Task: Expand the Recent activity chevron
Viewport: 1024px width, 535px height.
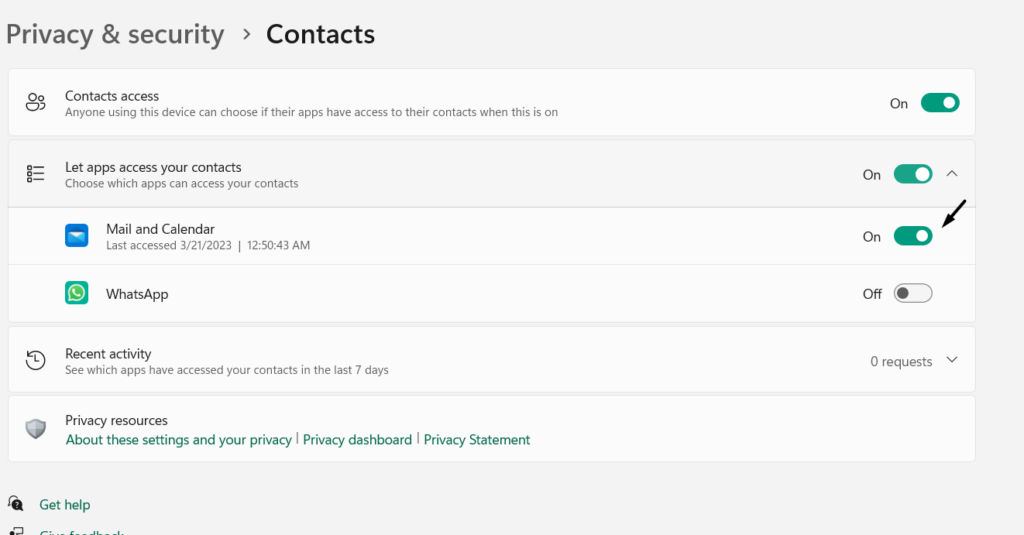Action: (952, 361)
